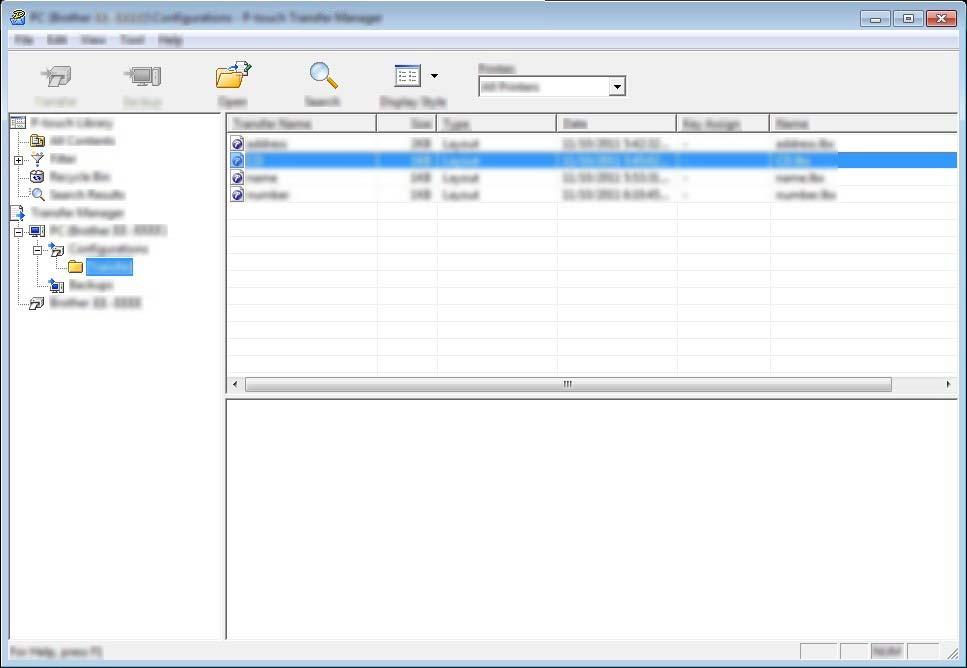The width and height of the screenshot is (967, 668).
Task: Click the Transfer printer toolbar icon
Action: pos(56,76)
